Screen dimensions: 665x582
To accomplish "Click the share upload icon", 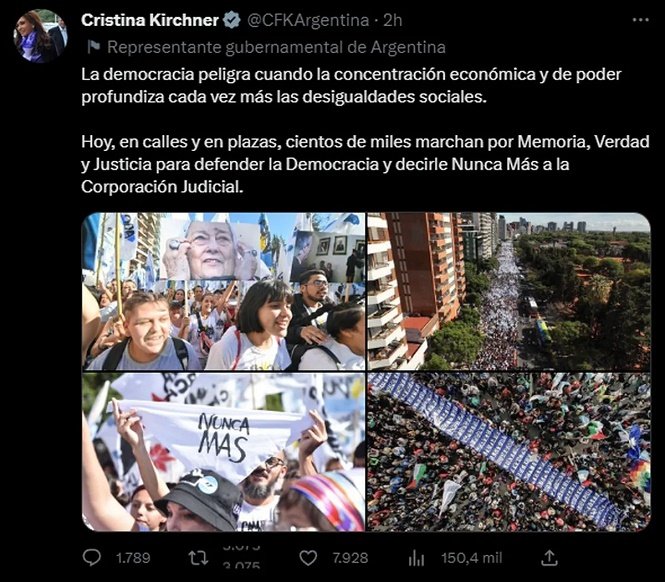I will pyautogui.click(x=549, y=558).
